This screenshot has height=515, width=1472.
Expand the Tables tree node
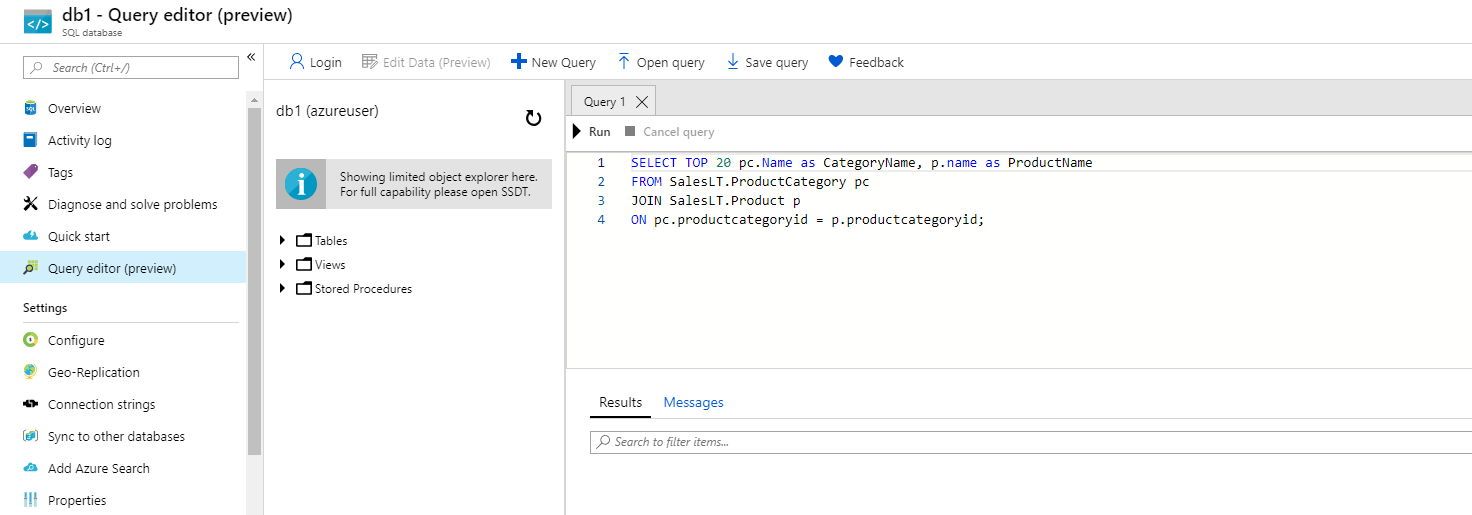tap(283, 241)
